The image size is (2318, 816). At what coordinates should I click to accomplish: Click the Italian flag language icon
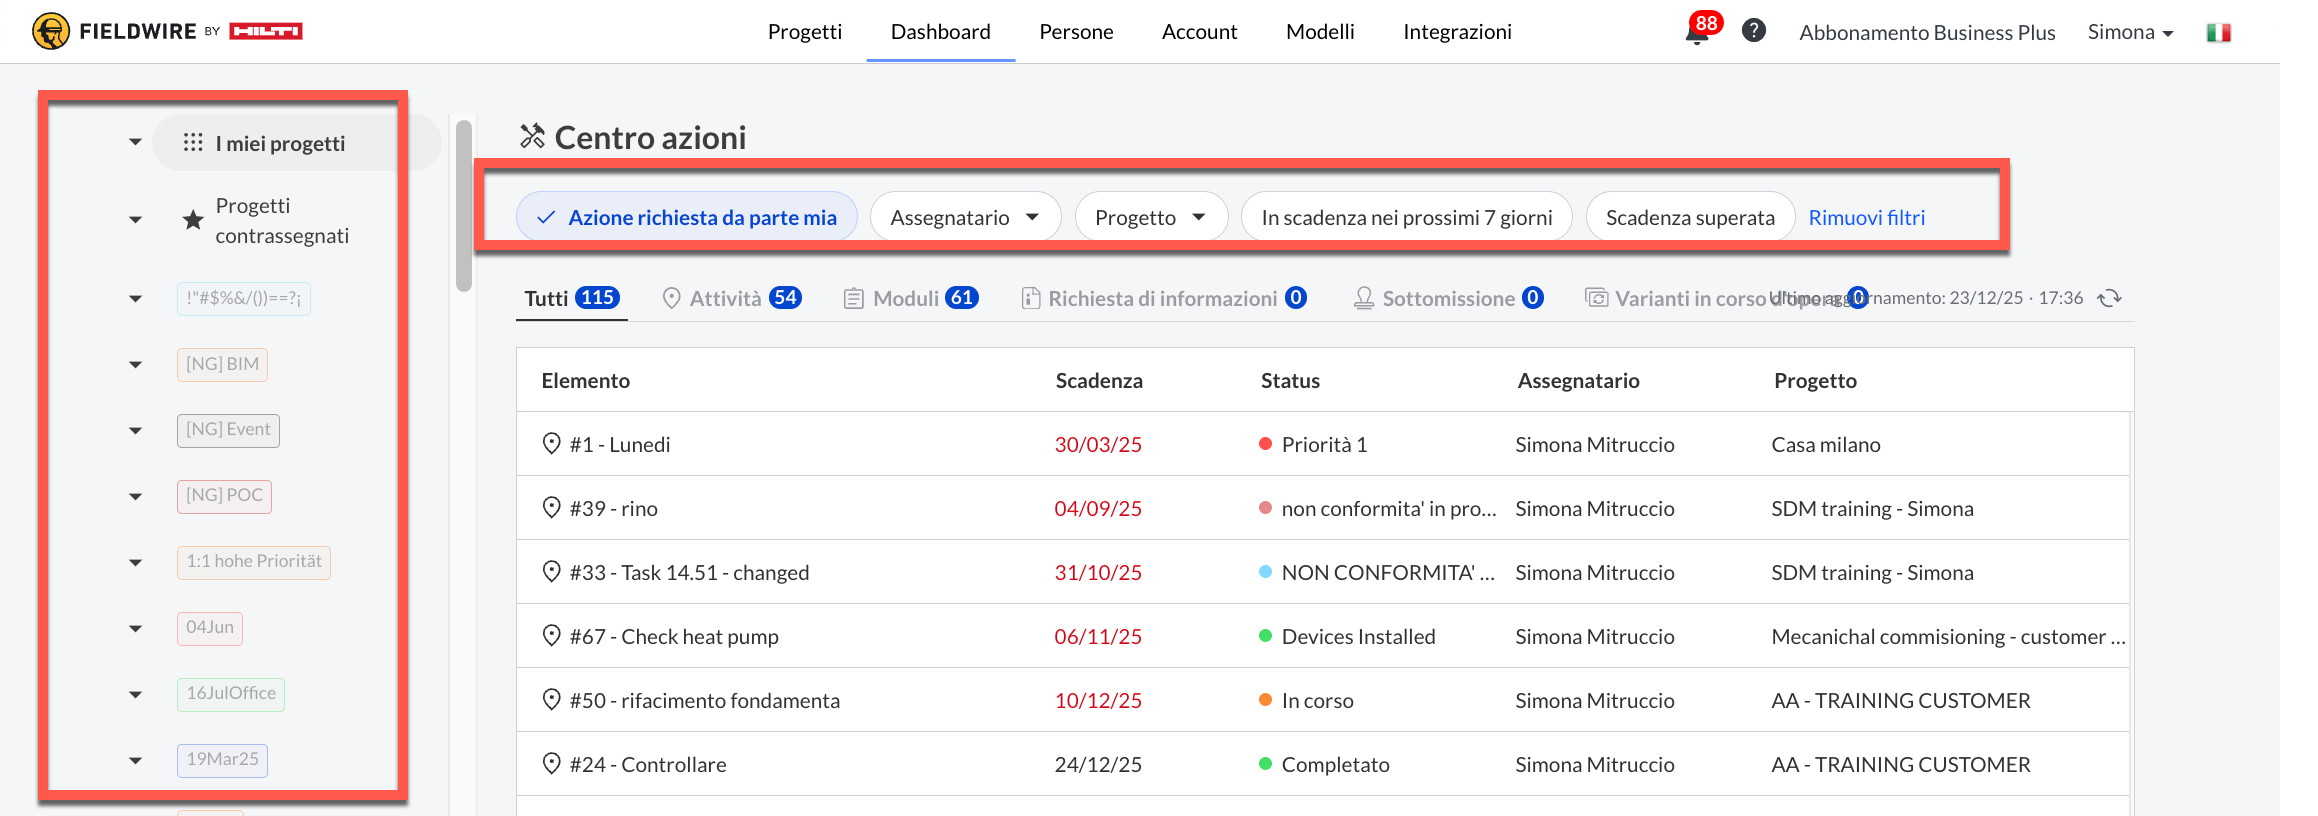click(2218, 33)
